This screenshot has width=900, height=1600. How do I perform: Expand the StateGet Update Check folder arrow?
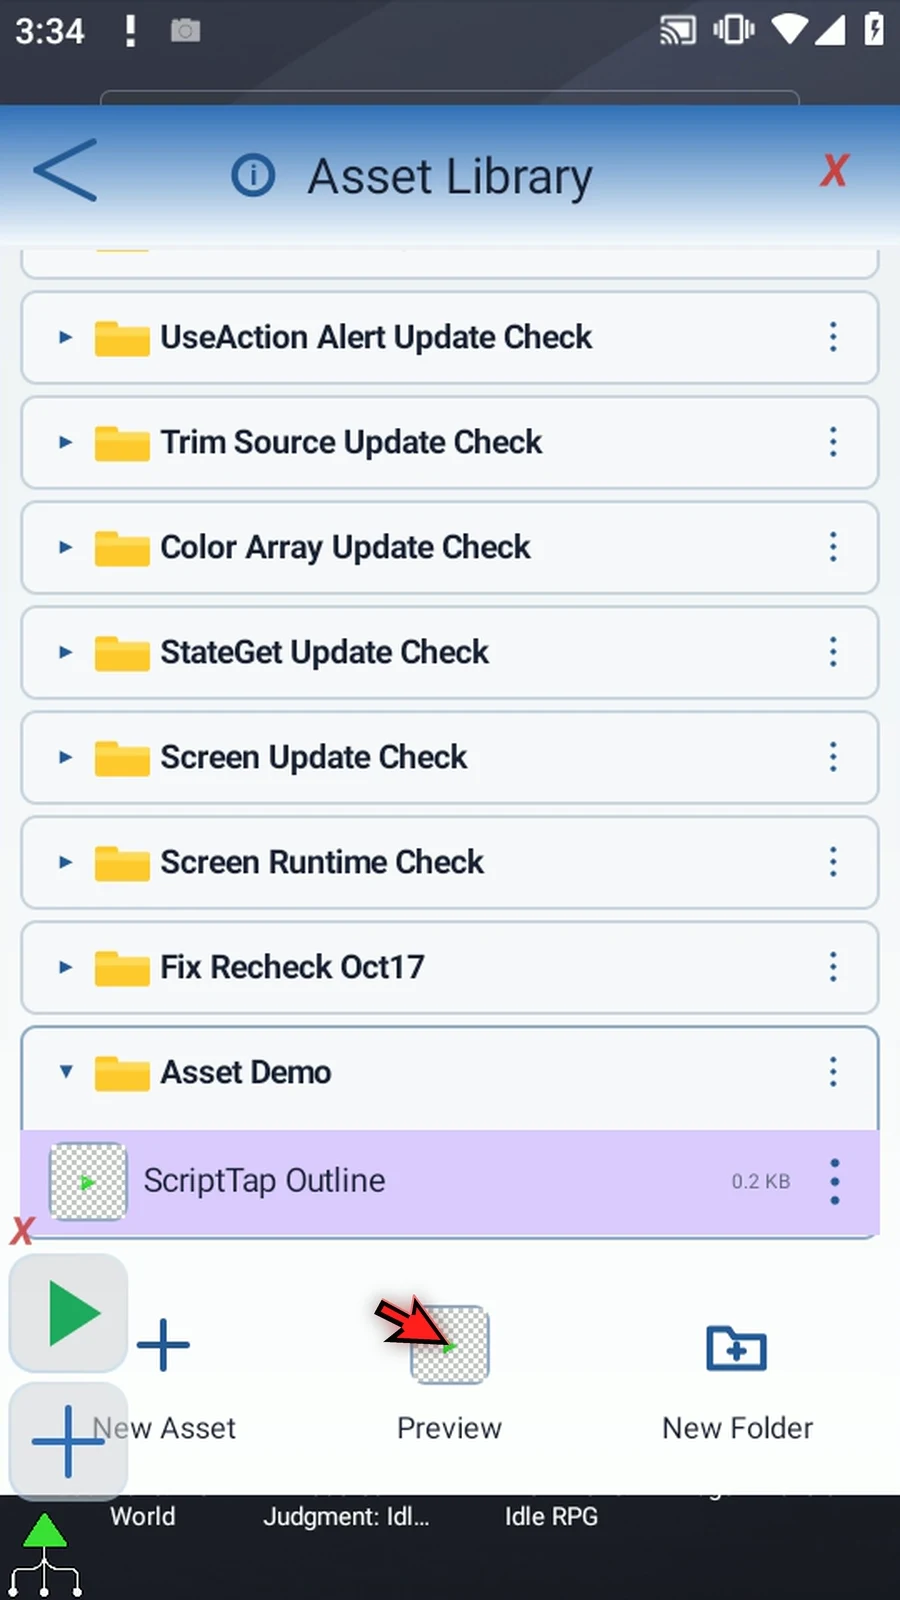66,652
